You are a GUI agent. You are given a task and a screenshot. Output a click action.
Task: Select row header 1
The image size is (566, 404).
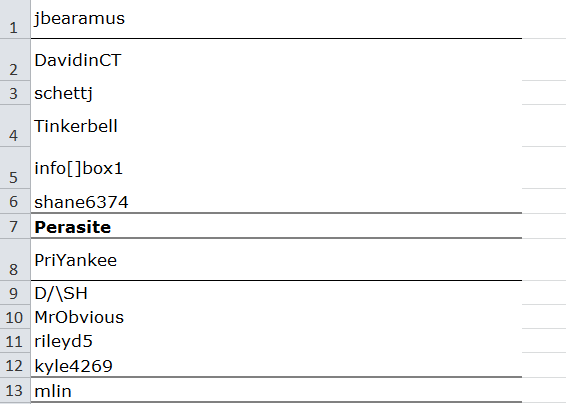pyautogui.click(x=15, y=19)
